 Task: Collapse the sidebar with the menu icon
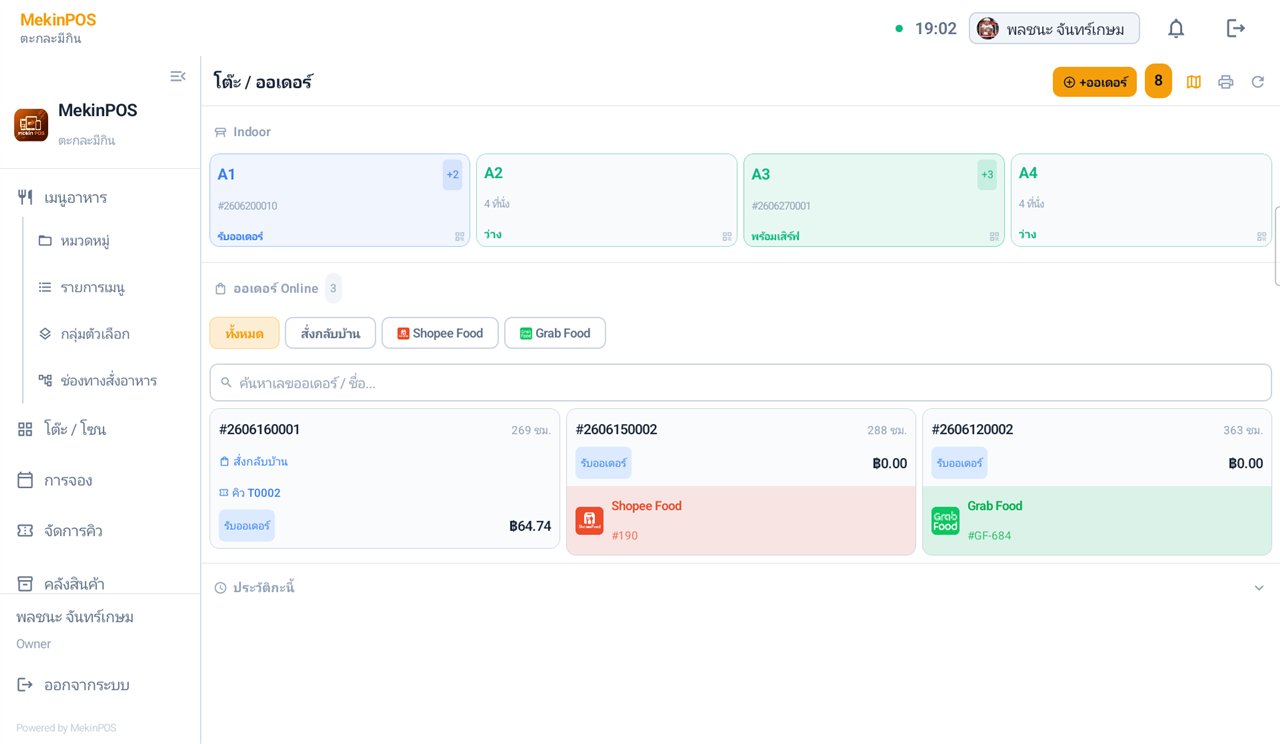[177, 76]
